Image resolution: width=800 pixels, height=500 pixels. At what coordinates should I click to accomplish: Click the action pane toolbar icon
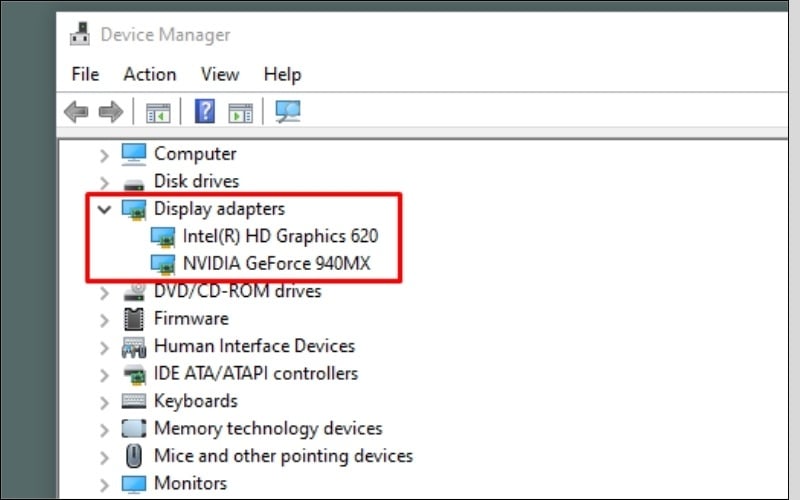coord(240,112)
